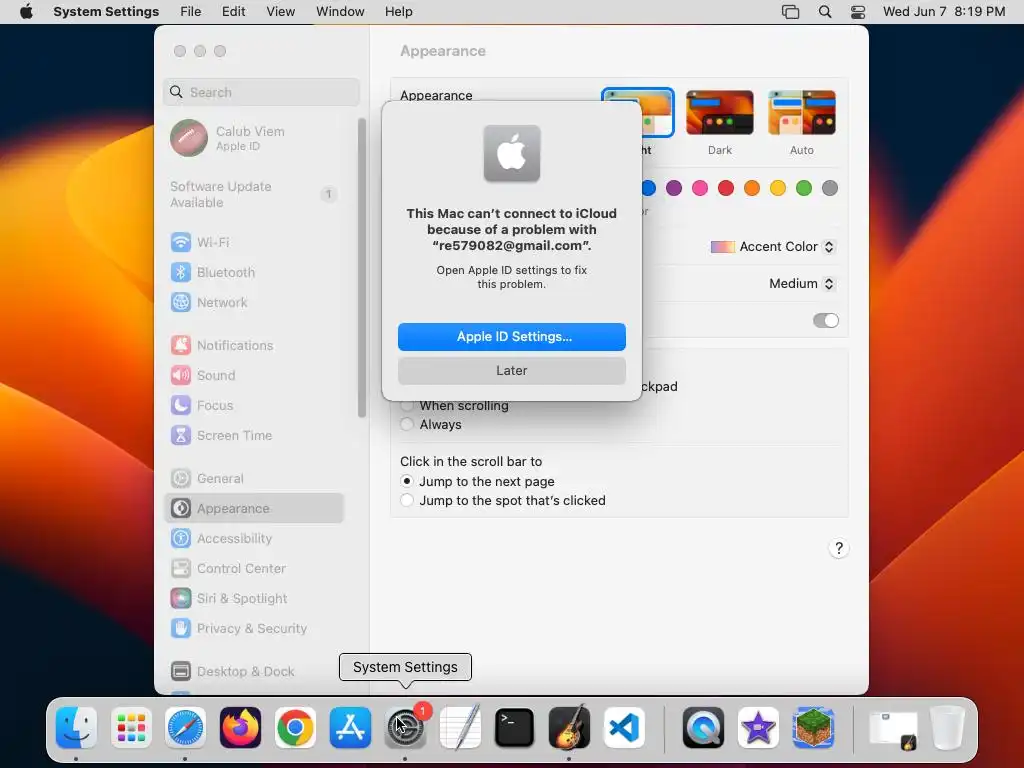Choose the red accent color
Viewport: 1024px width, 768px height.
click(726, 189)
